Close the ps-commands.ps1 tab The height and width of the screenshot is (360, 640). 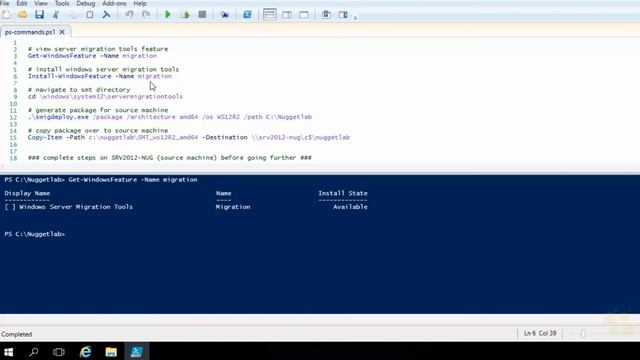[62, 32]
